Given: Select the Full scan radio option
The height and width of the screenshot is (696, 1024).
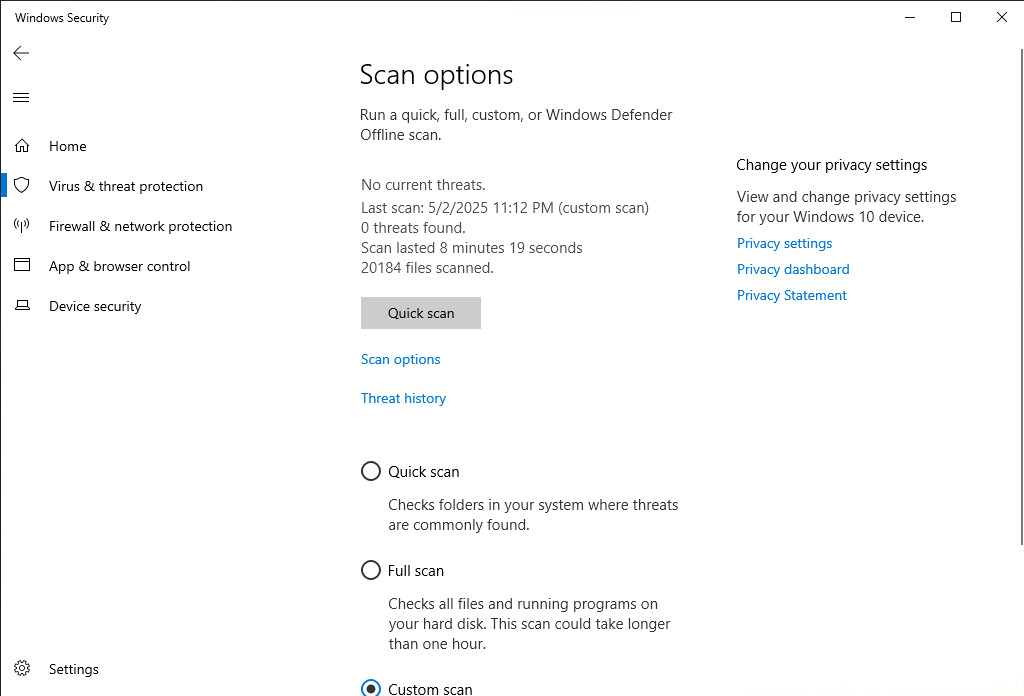Looking at the screenshot, I should 371,570.
